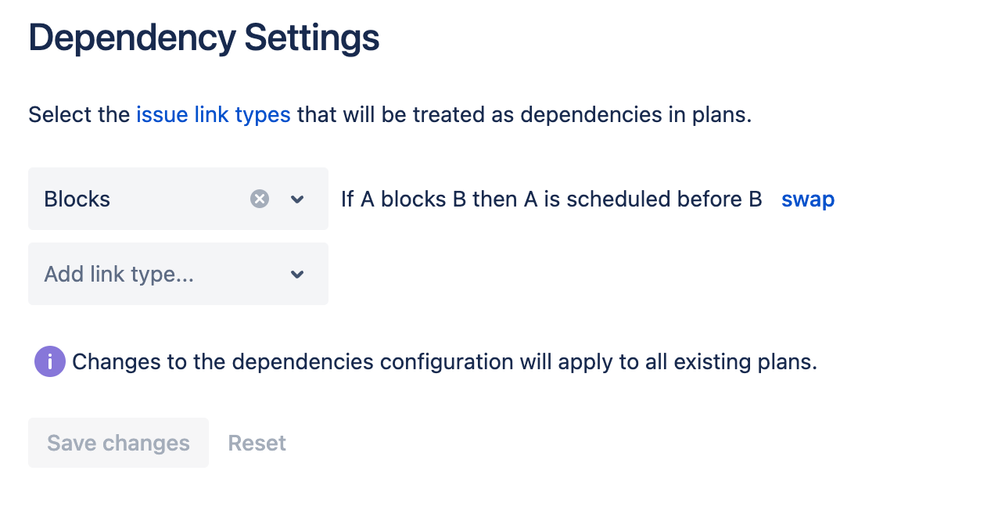Click the 'treated as dependencies in plans' text
This screenshot has width=998, height=521.
click(582, 115)
